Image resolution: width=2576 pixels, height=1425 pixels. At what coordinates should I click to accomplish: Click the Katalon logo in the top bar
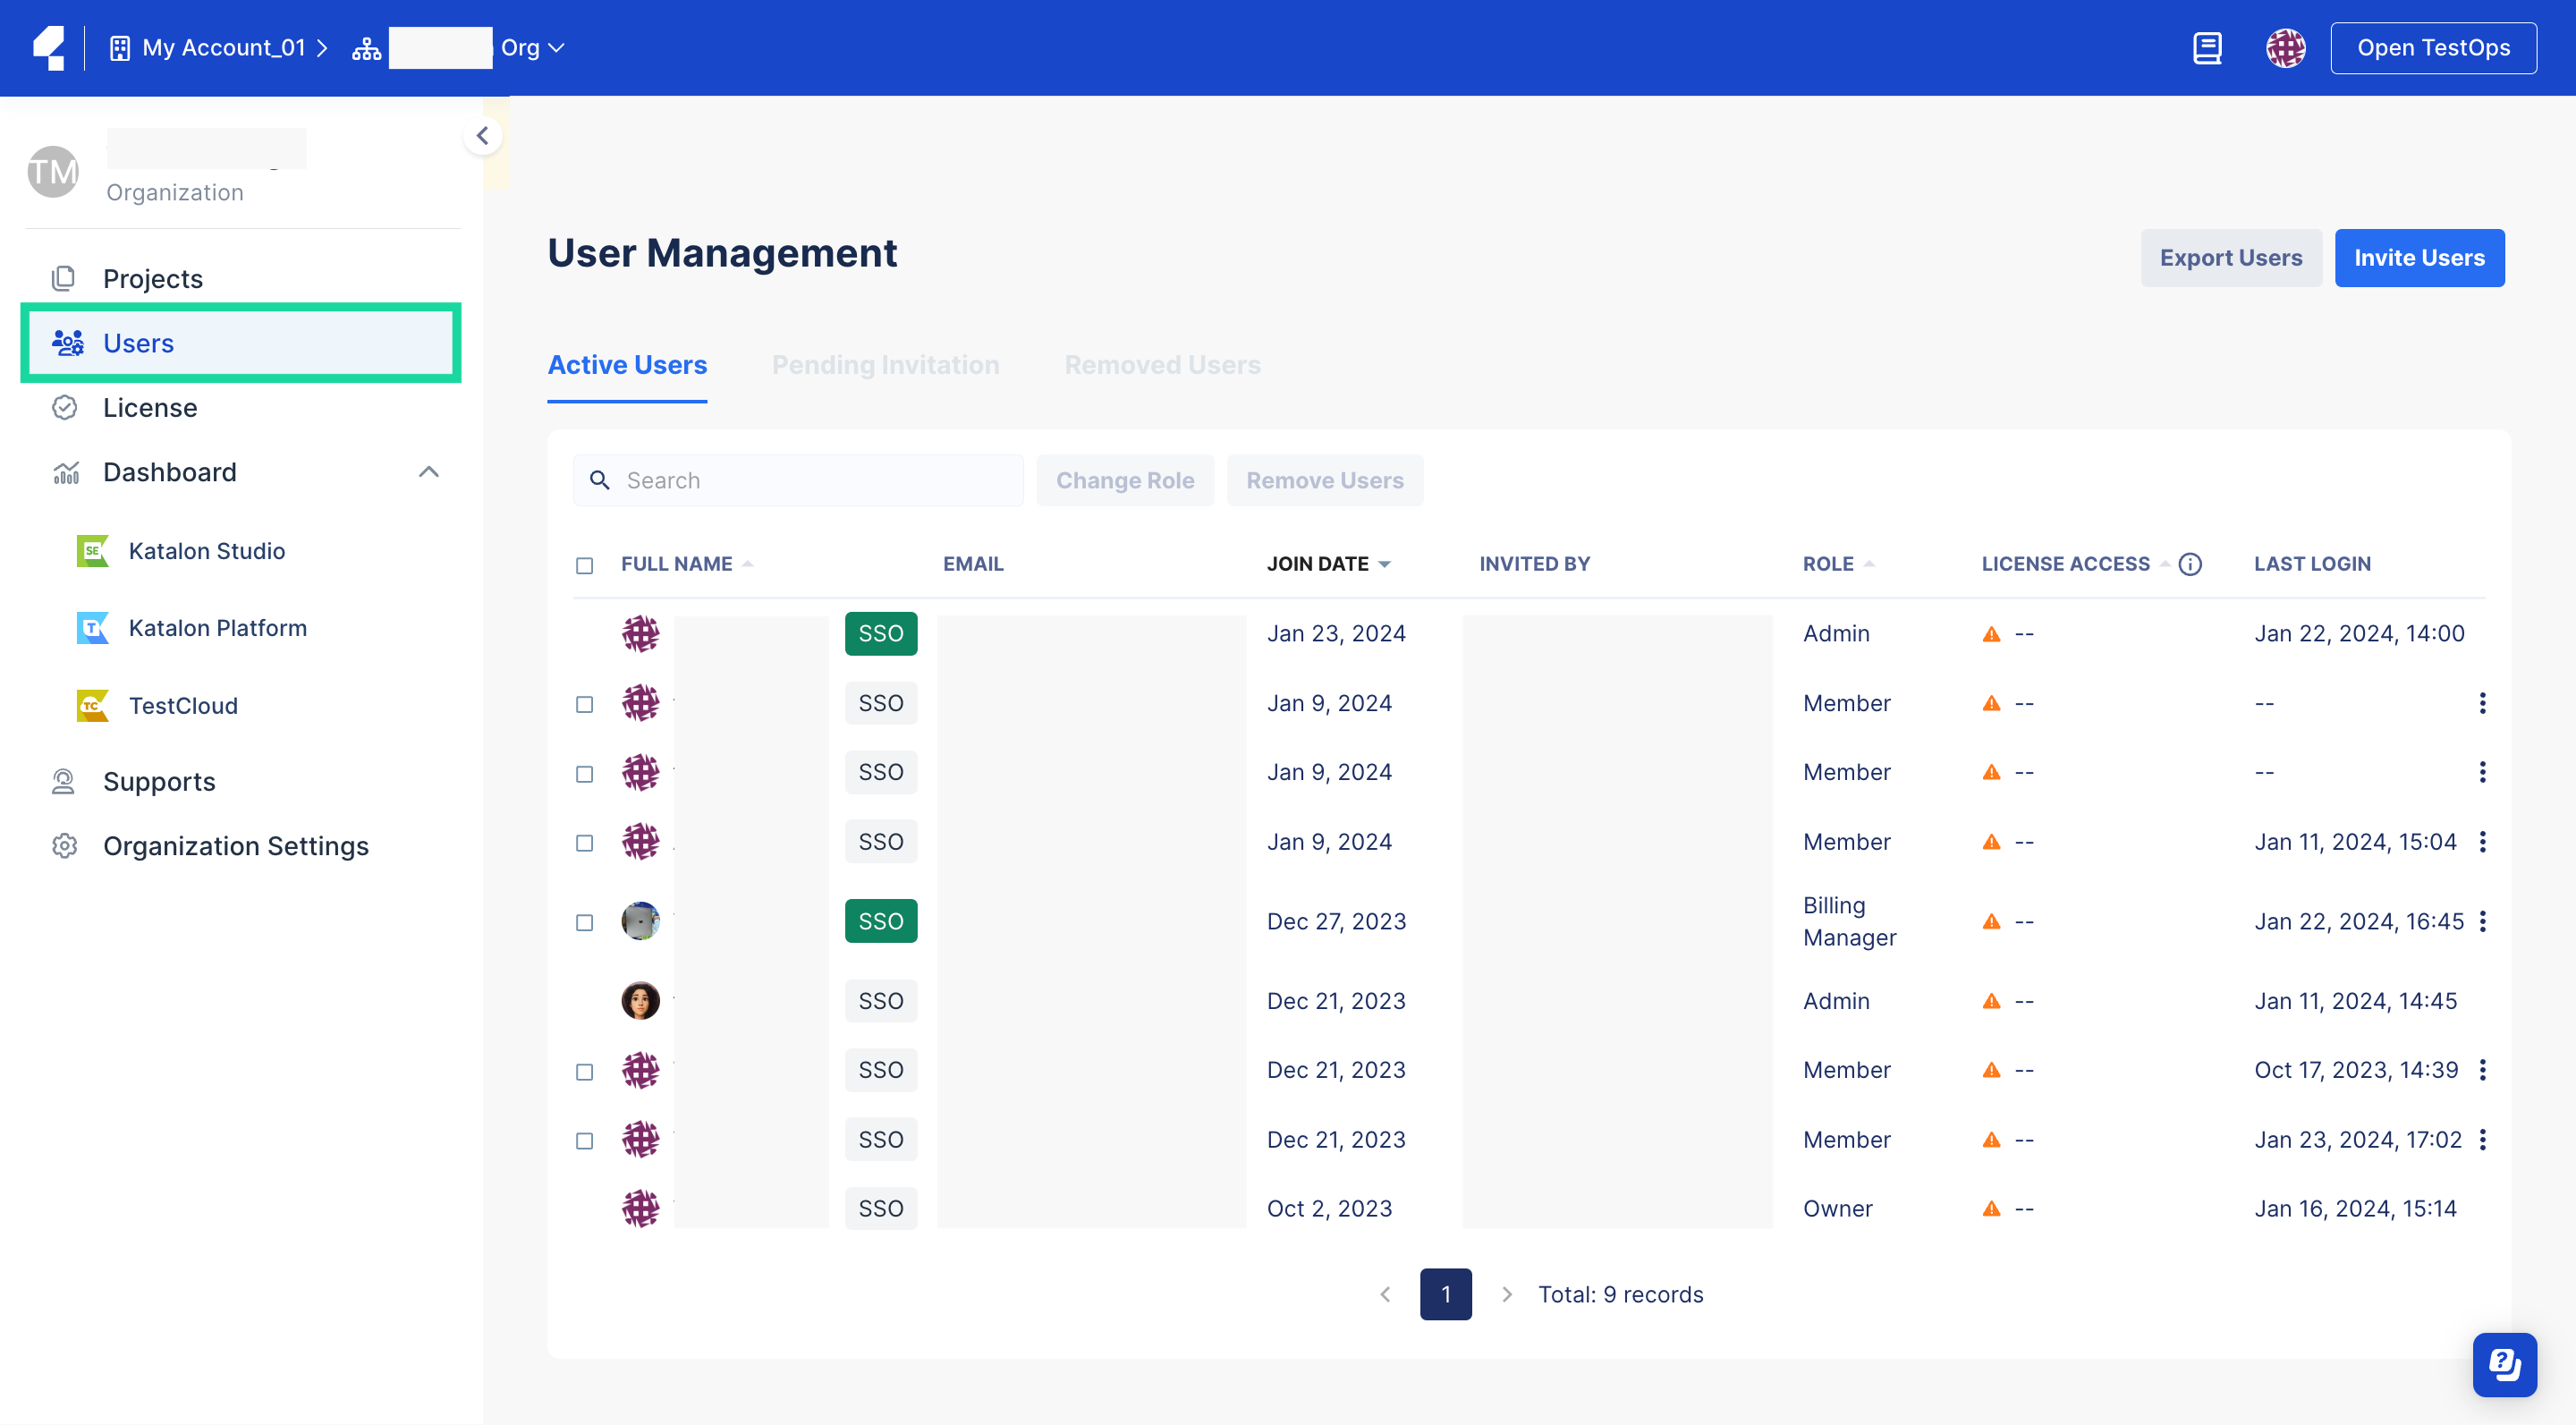click(x=48, y=47)
